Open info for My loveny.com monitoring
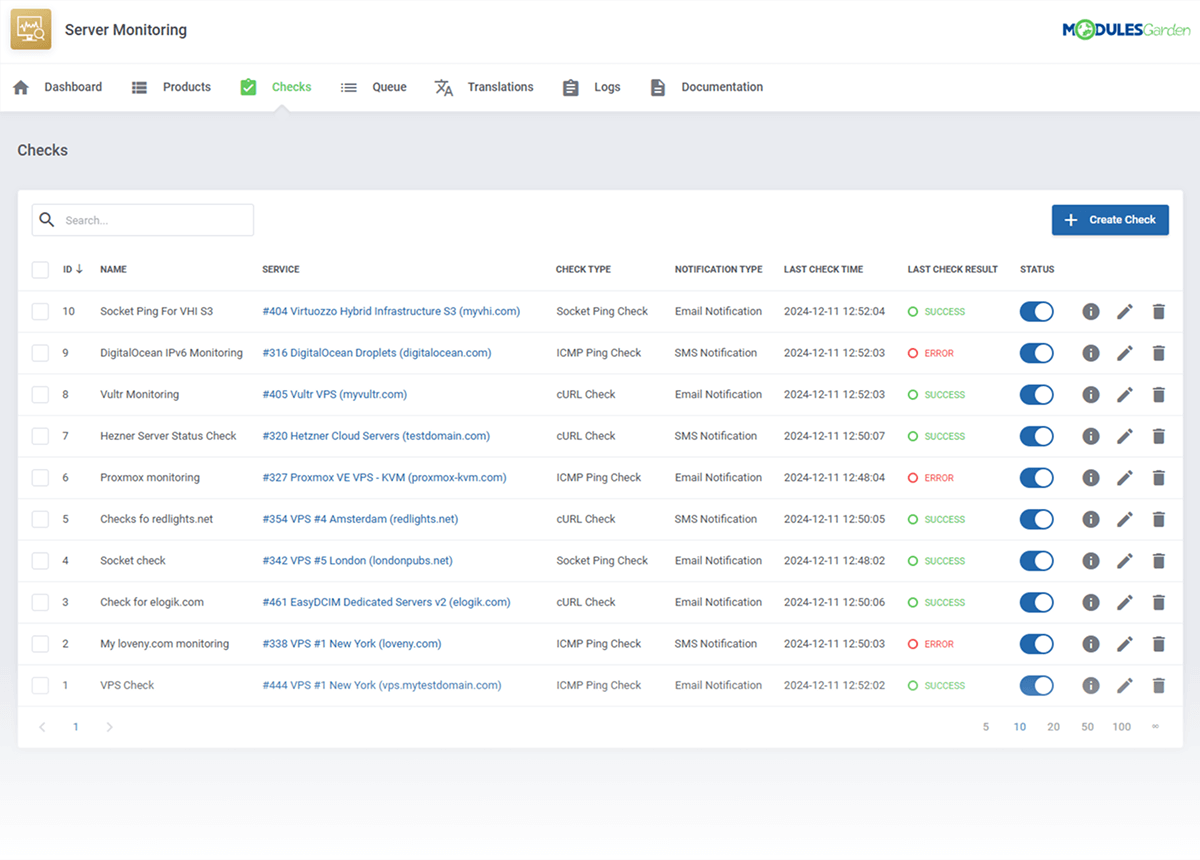 (1091, 644)
